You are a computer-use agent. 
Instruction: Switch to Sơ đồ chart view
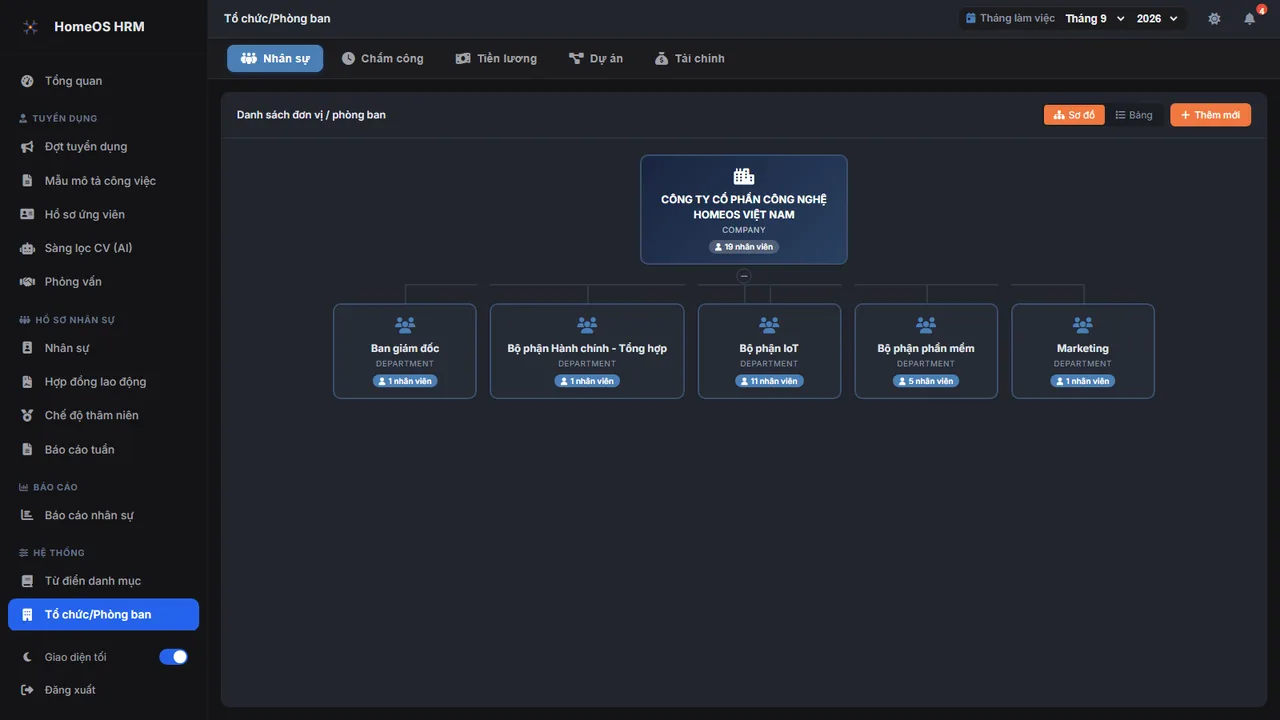coord(1074,115)
